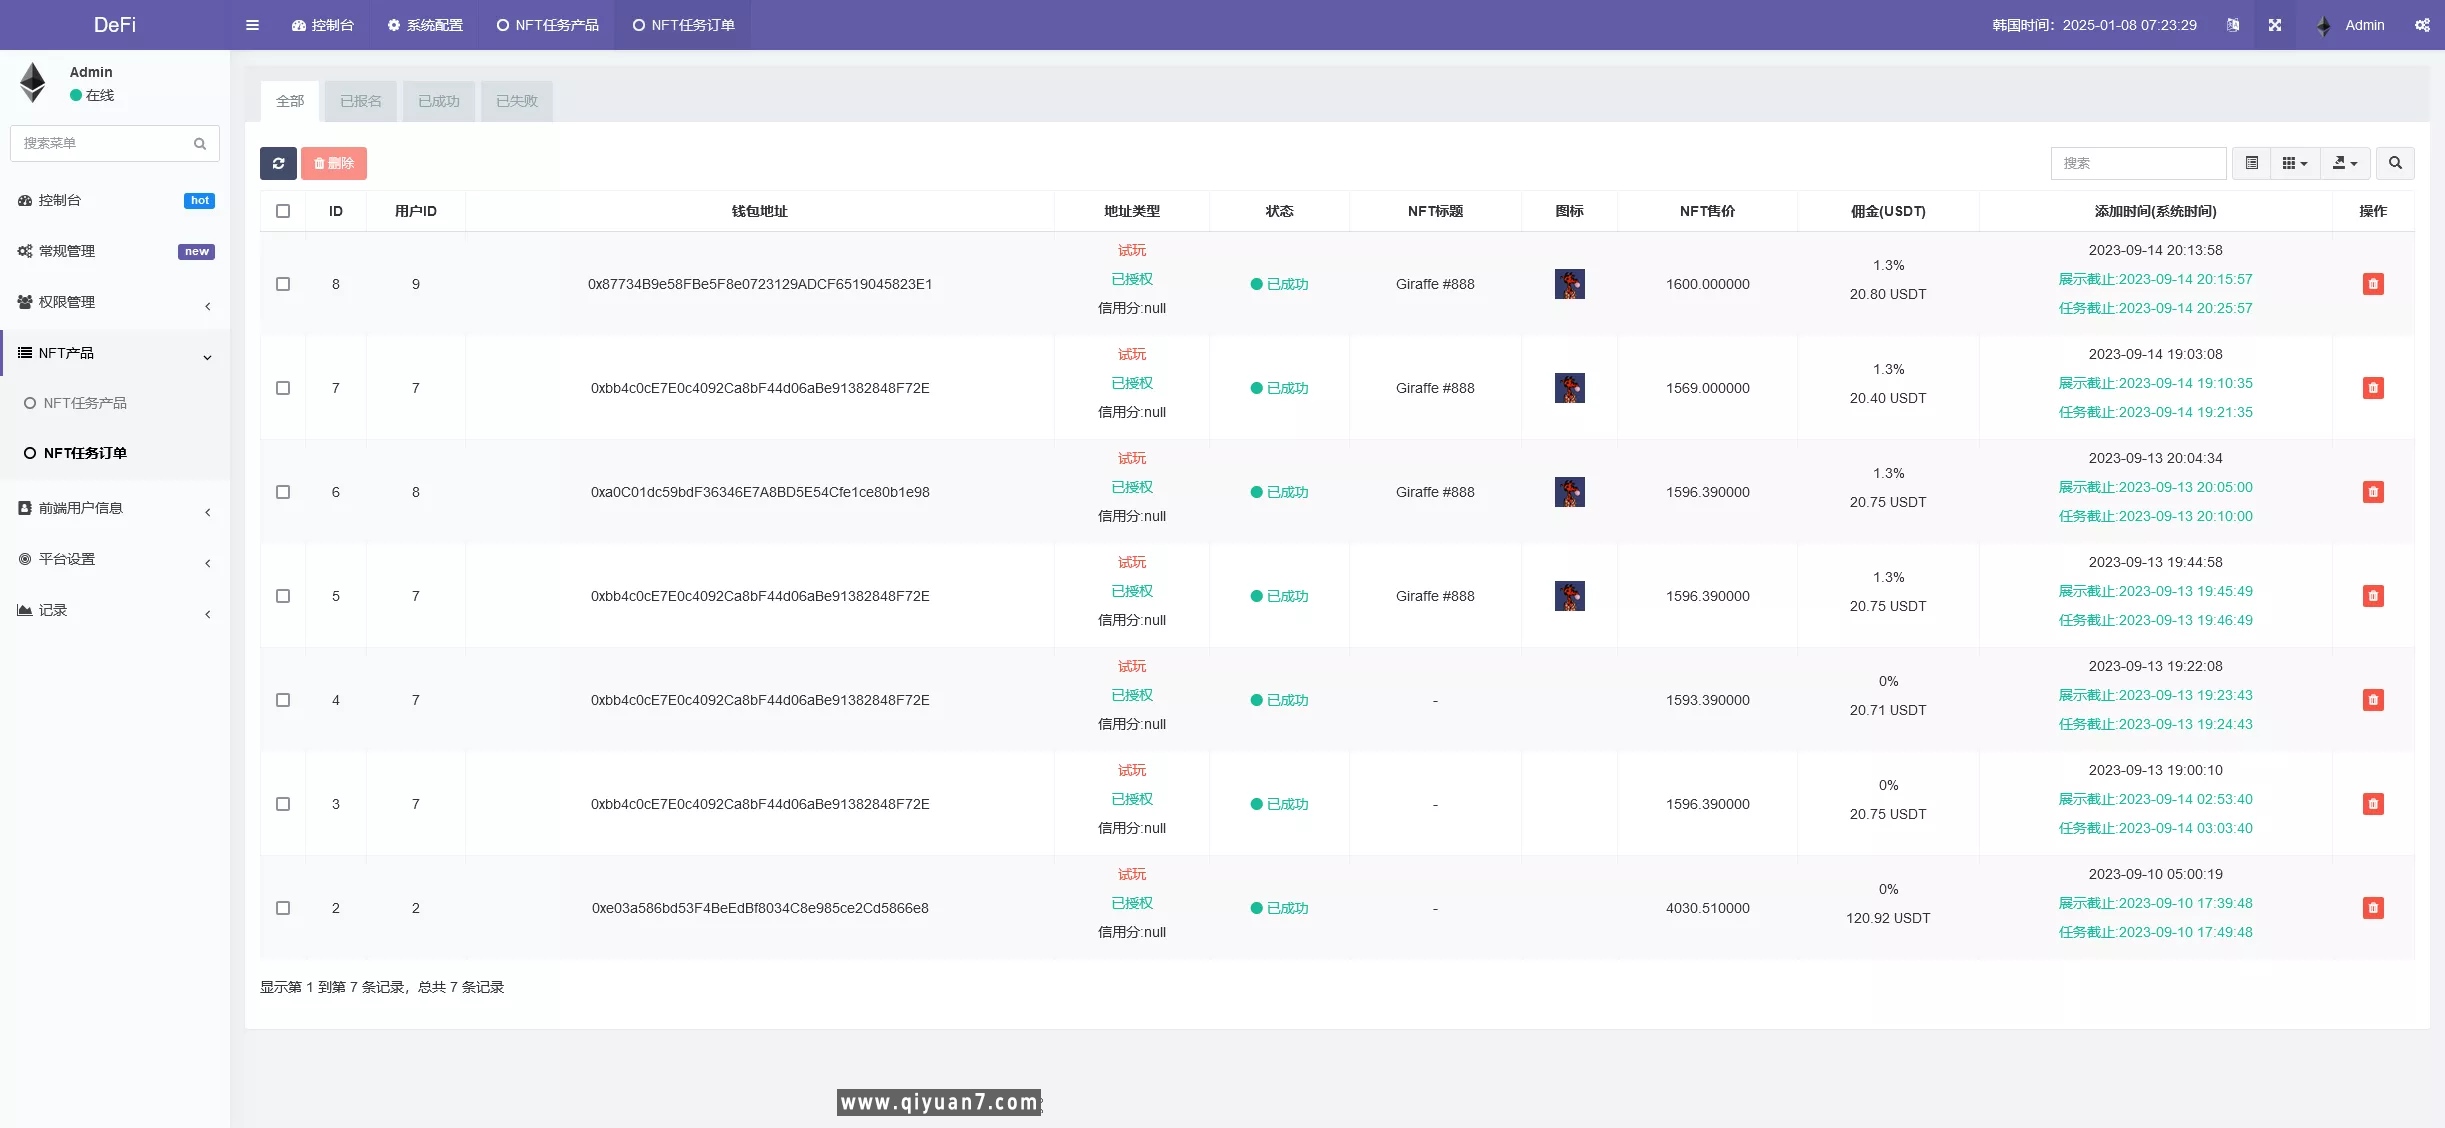Click the language switch icon in header
Viewport: 2445px width, 1128px height.
pos(2233,25)
